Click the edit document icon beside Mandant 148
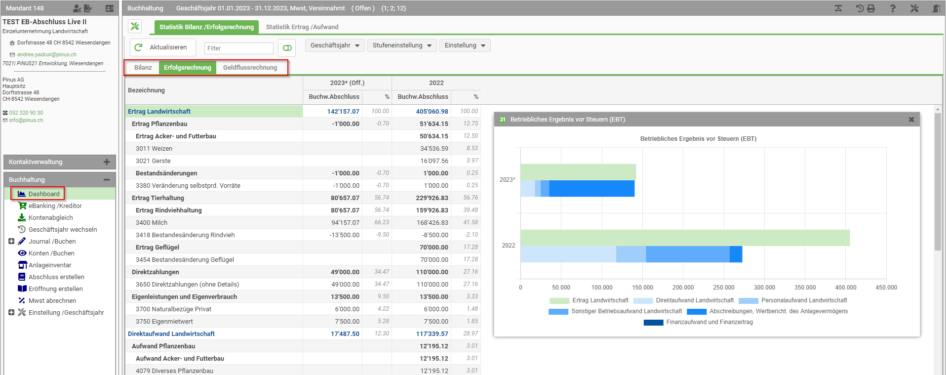The width and height of the screenshot is (946, 375). point(88,8)
